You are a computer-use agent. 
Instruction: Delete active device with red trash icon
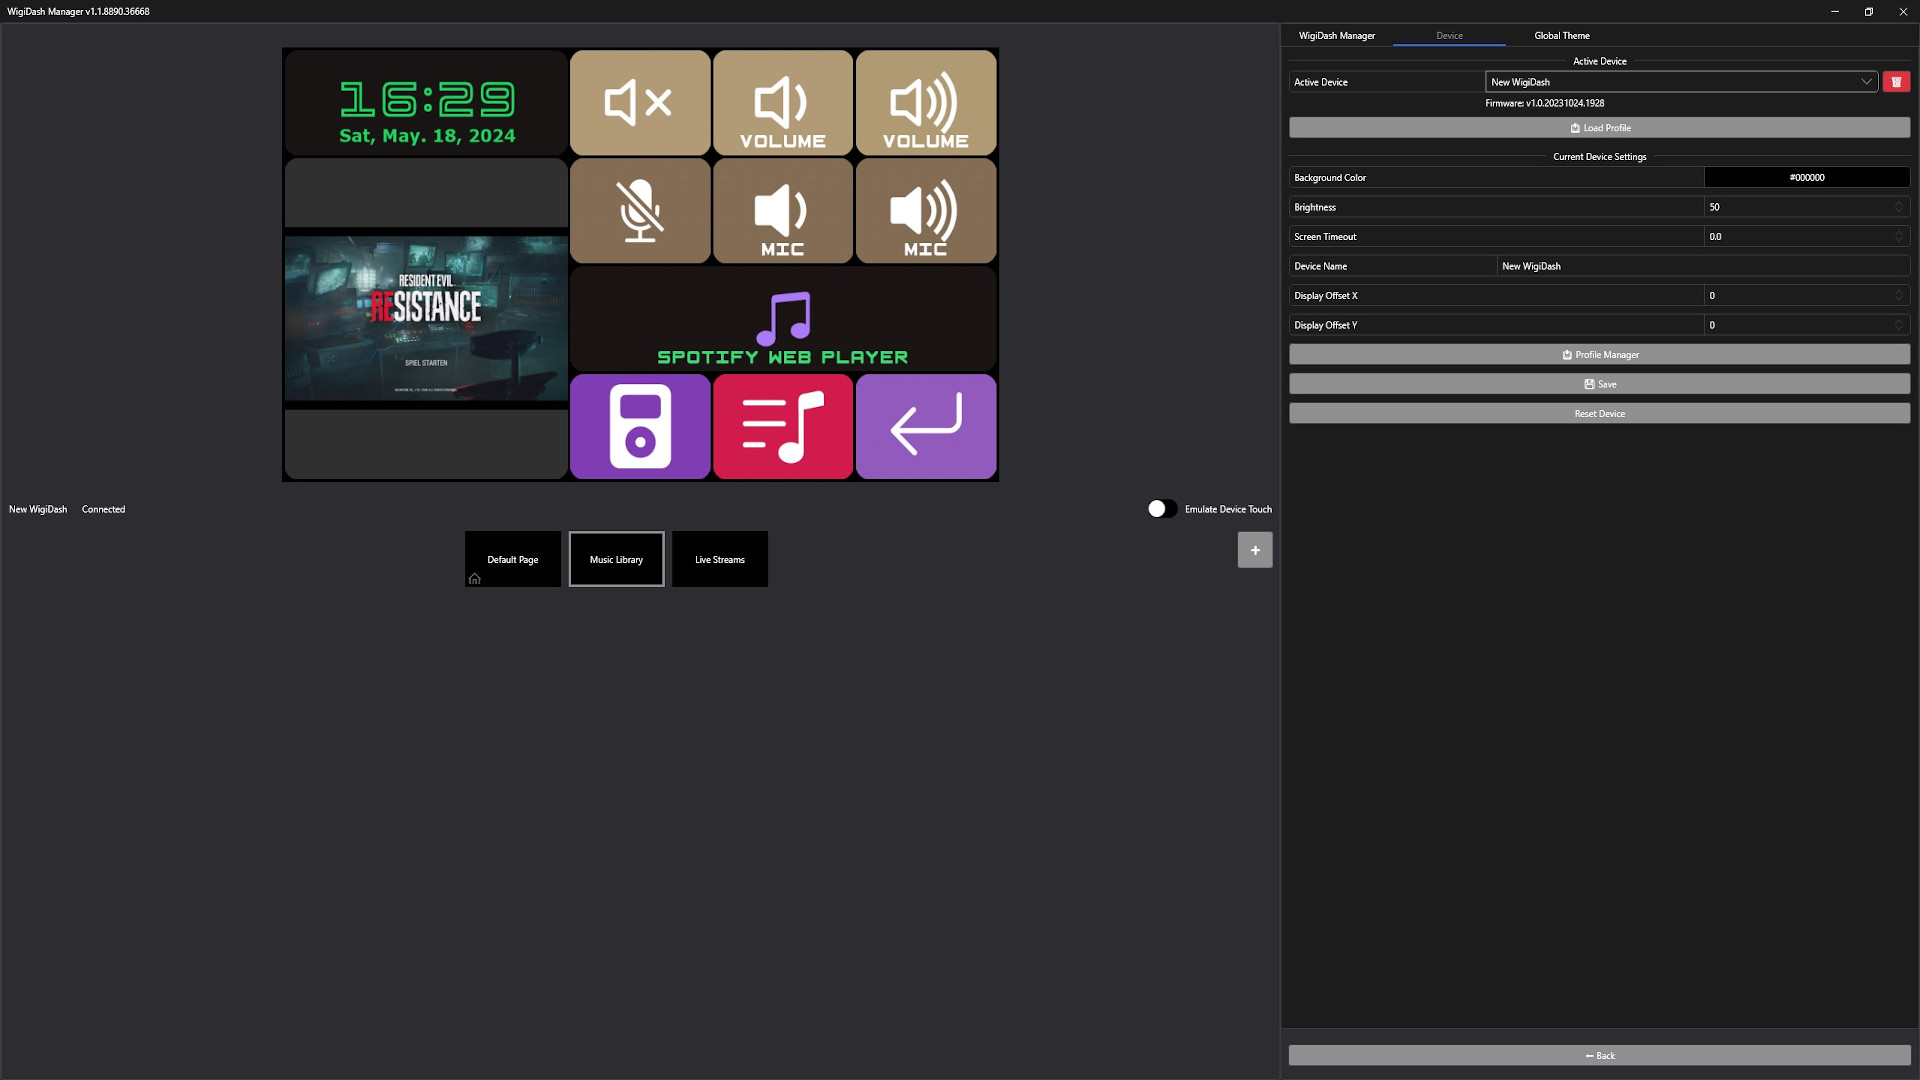tap(1896, 82)
